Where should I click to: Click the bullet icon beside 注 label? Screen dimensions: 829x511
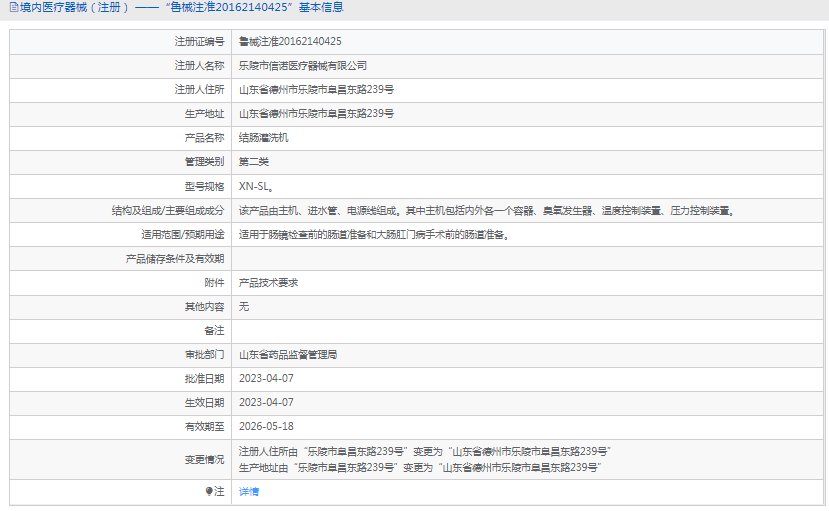point(209,491)
